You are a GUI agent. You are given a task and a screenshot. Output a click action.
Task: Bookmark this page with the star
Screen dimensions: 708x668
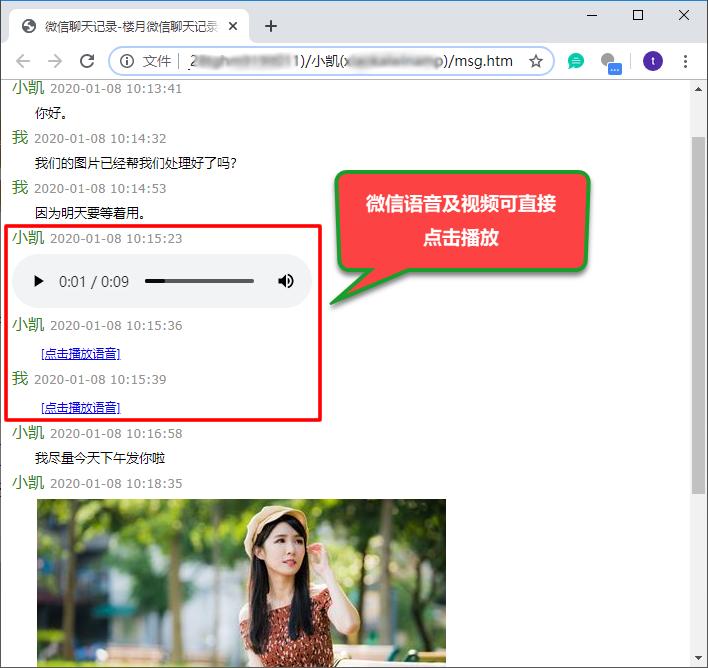536,61
